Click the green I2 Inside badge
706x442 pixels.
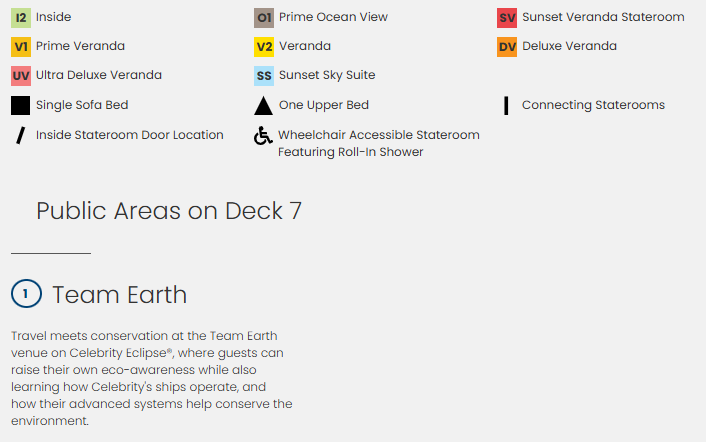21,17
